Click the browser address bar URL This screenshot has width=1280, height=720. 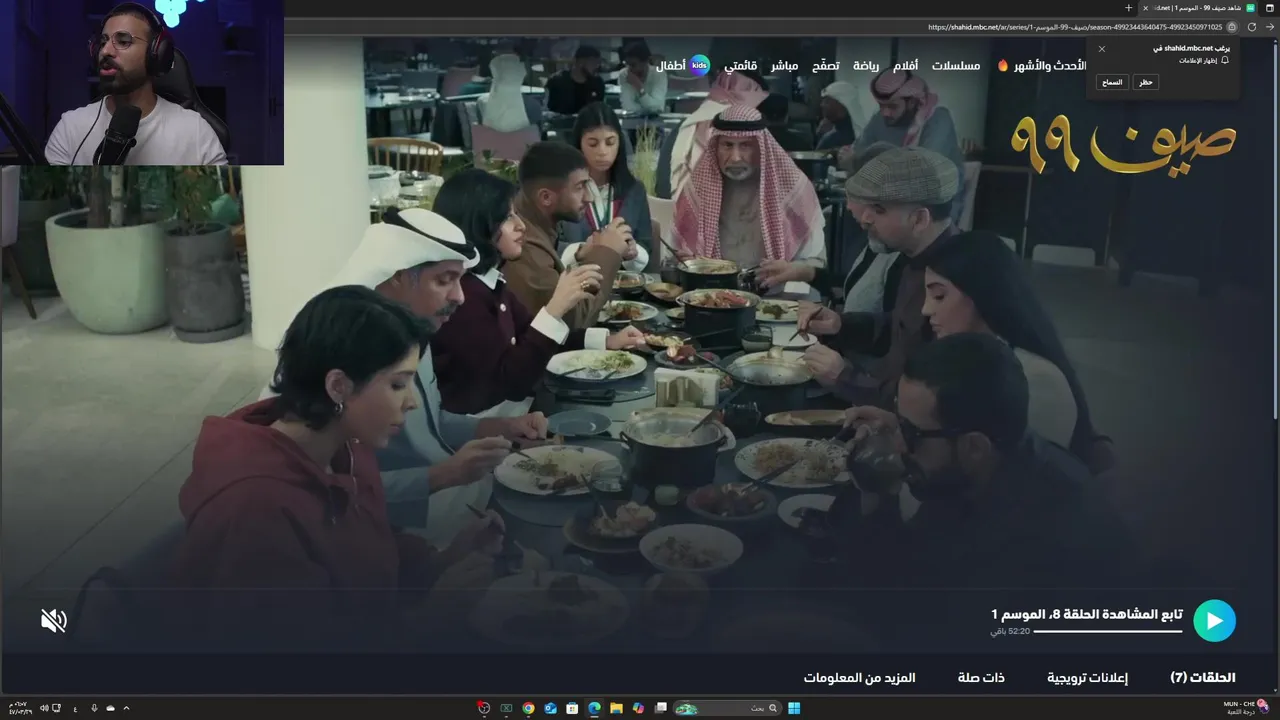point(1075,27)
